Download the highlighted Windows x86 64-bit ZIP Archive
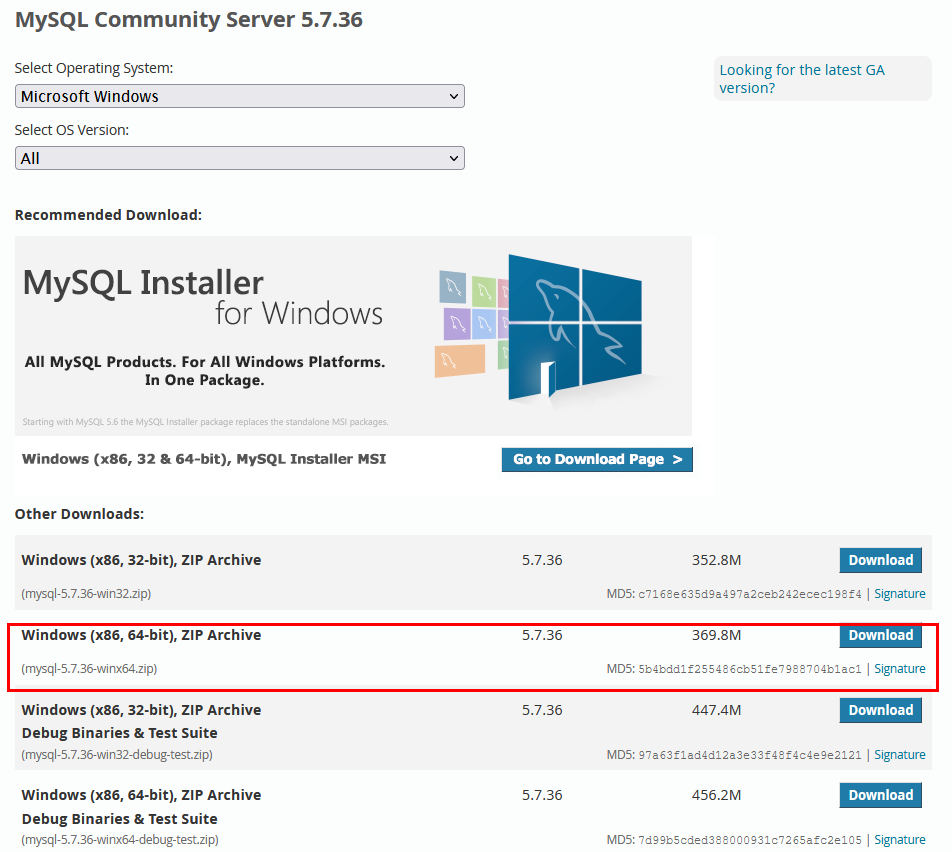This screenshot has width=952, height=852. (880, 635)
